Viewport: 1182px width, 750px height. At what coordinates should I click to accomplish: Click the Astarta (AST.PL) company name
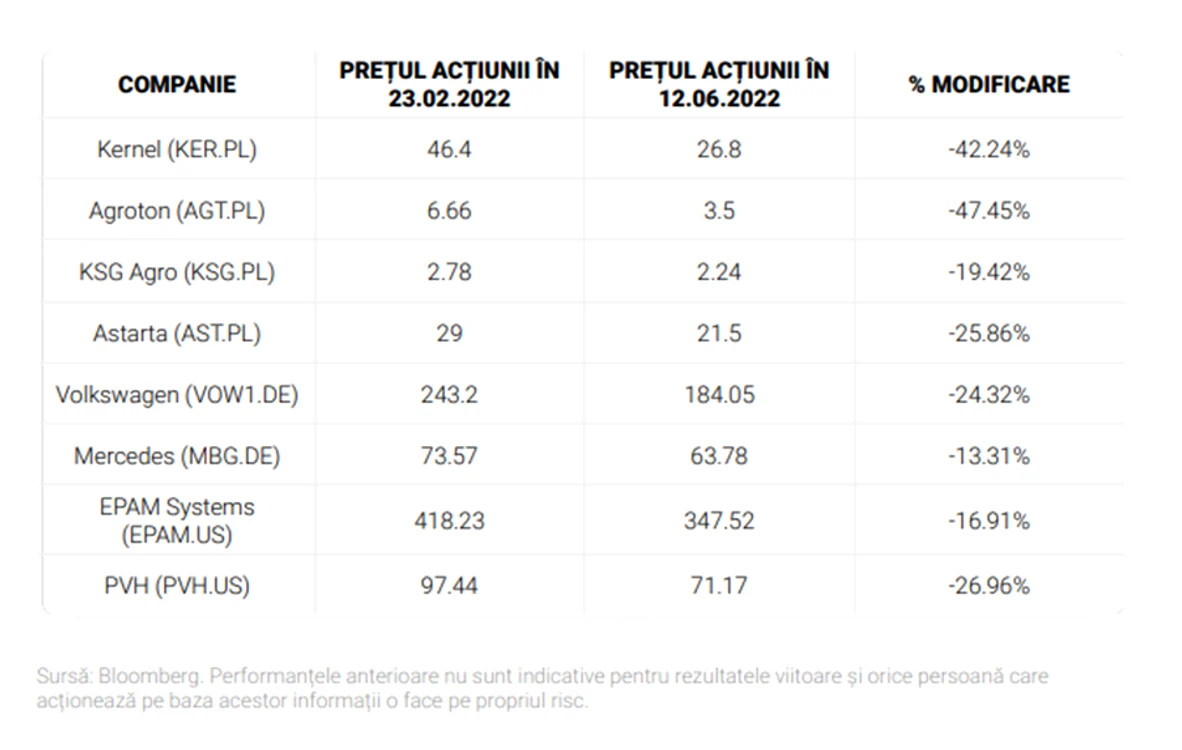177,333
